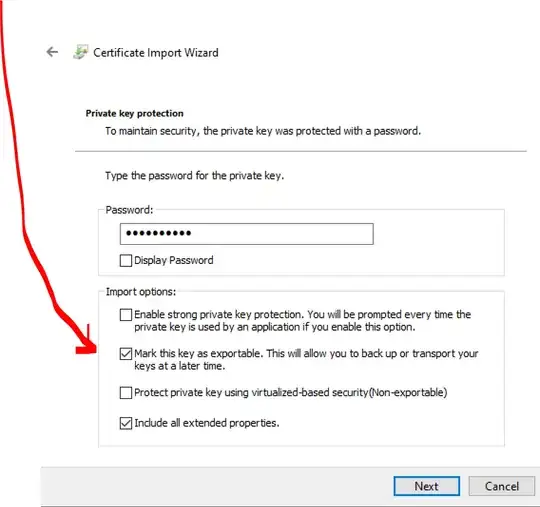Click the Cancel button
This screenshot has height=507, width=540.
[502, 486]
